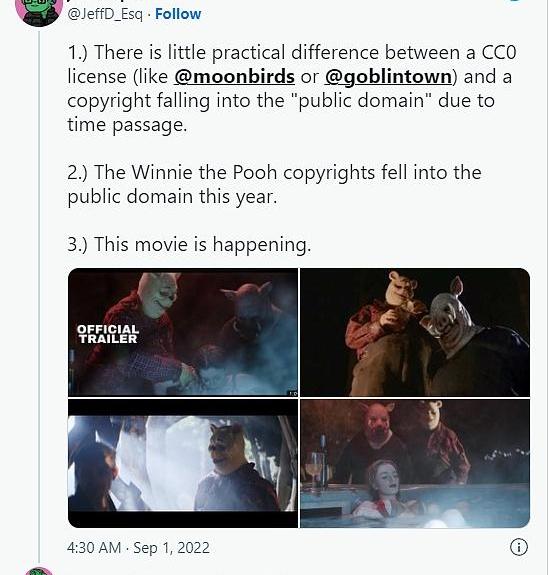Open the tweet info circle icon

pyautogui.click(x=519, y=547)
